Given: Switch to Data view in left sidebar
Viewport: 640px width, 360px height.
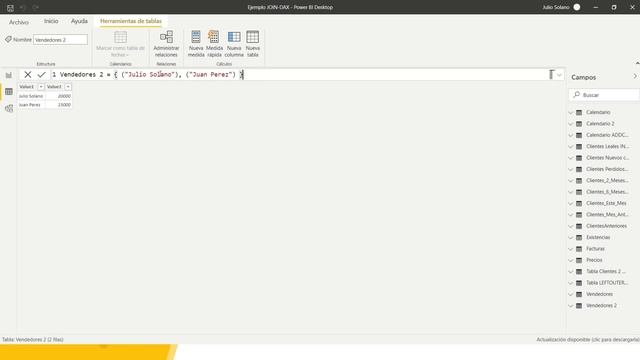Looking at the screenshot, I should tap(9, 92).
